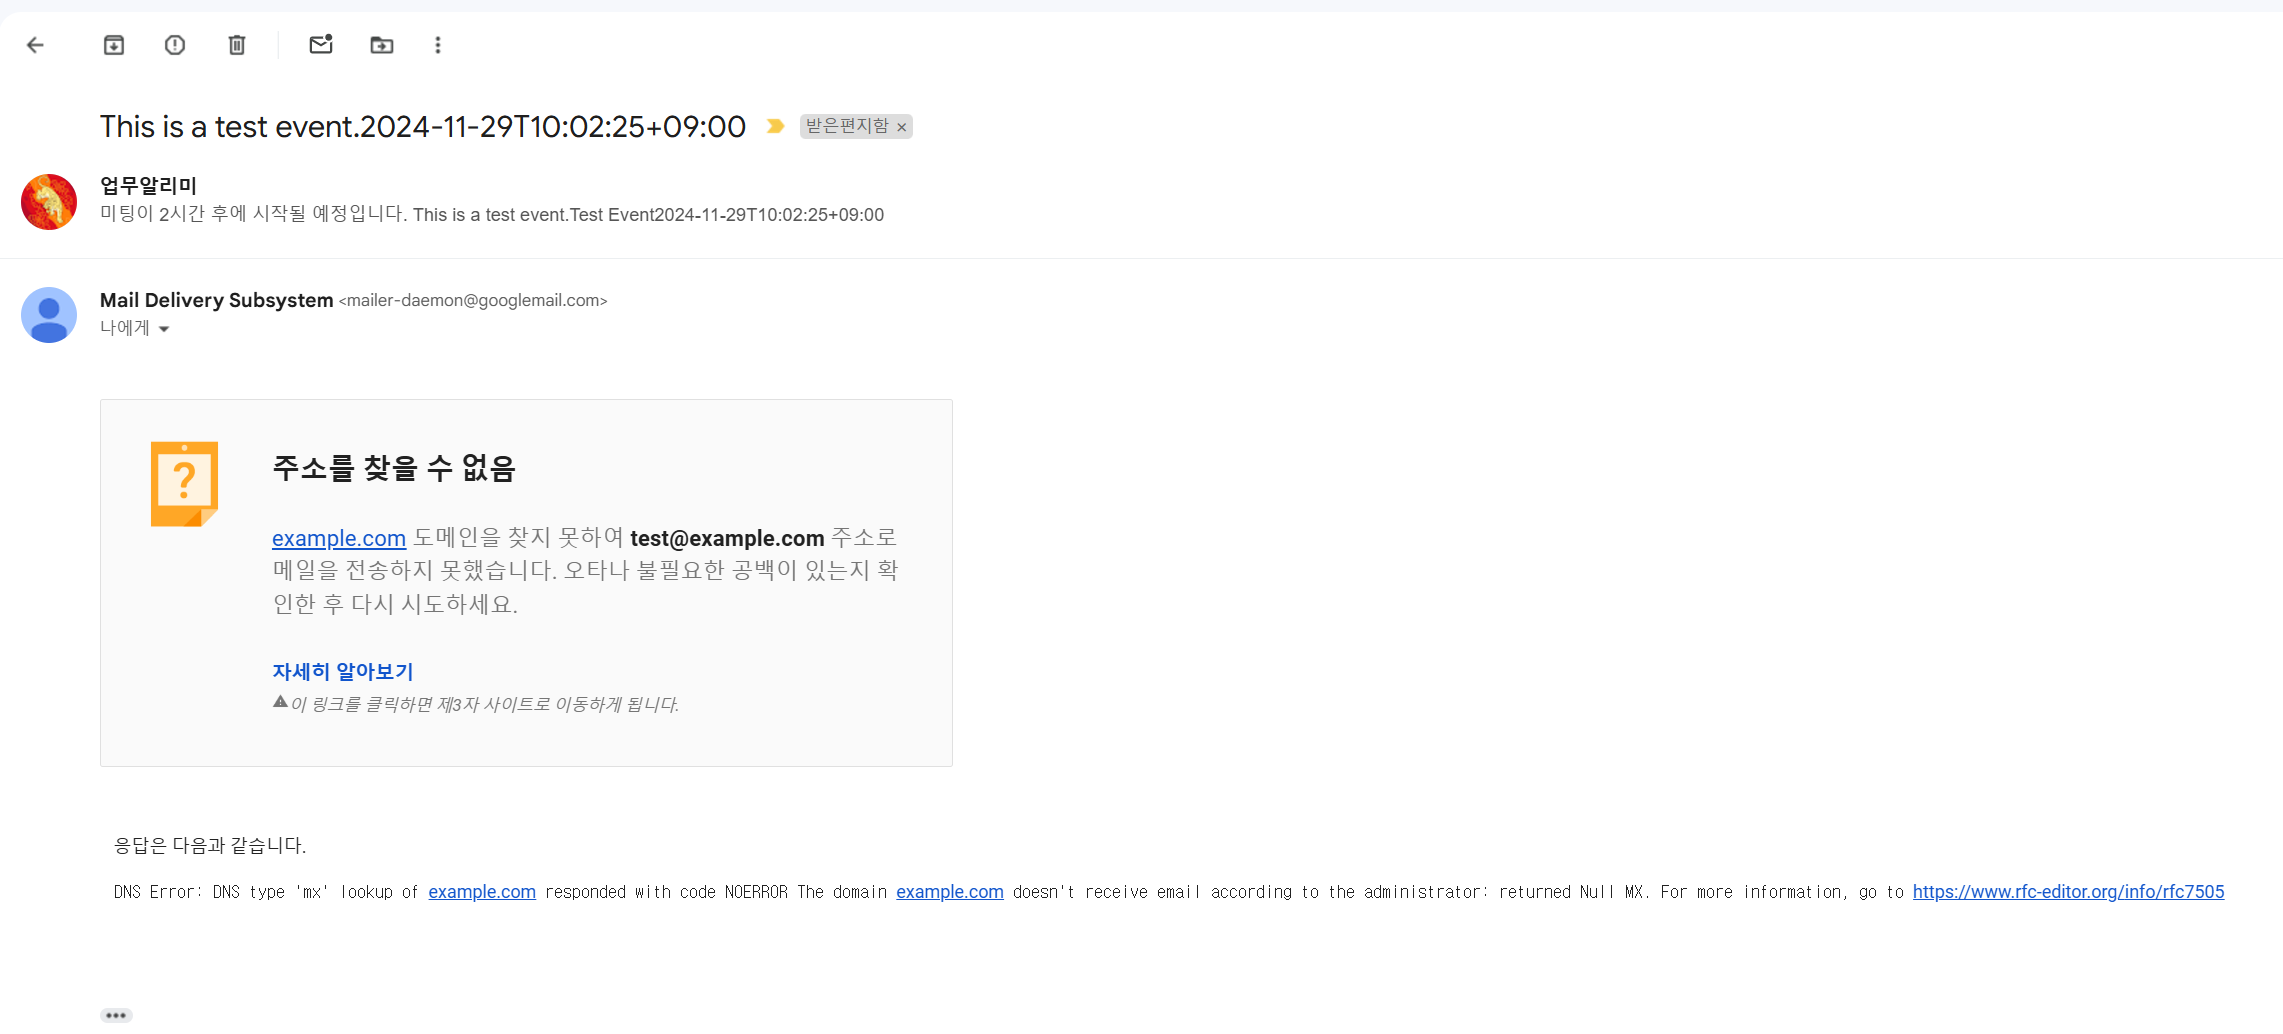The width and height of the screenshot is (2283, 1034).
Task: Click the Mail Delivery Subsystem profile avatar
Action: [49, 315]
